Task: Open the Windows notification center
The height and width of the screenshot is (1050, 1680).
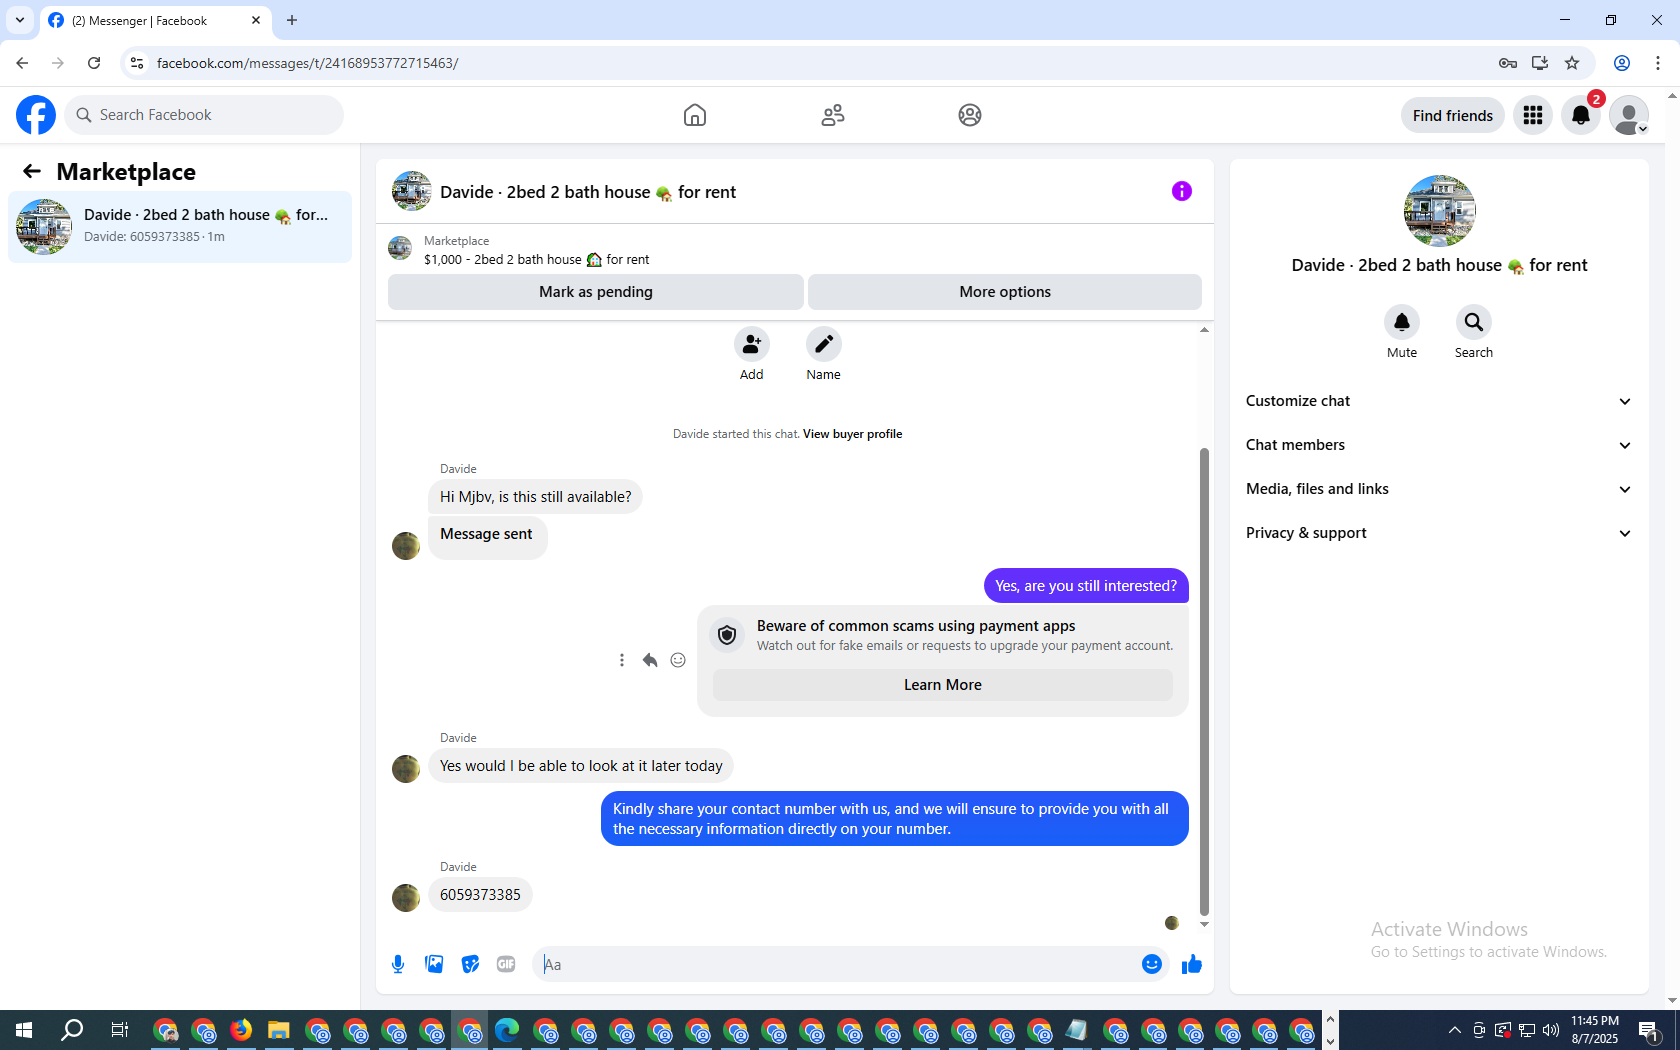Action: 1649,1030
